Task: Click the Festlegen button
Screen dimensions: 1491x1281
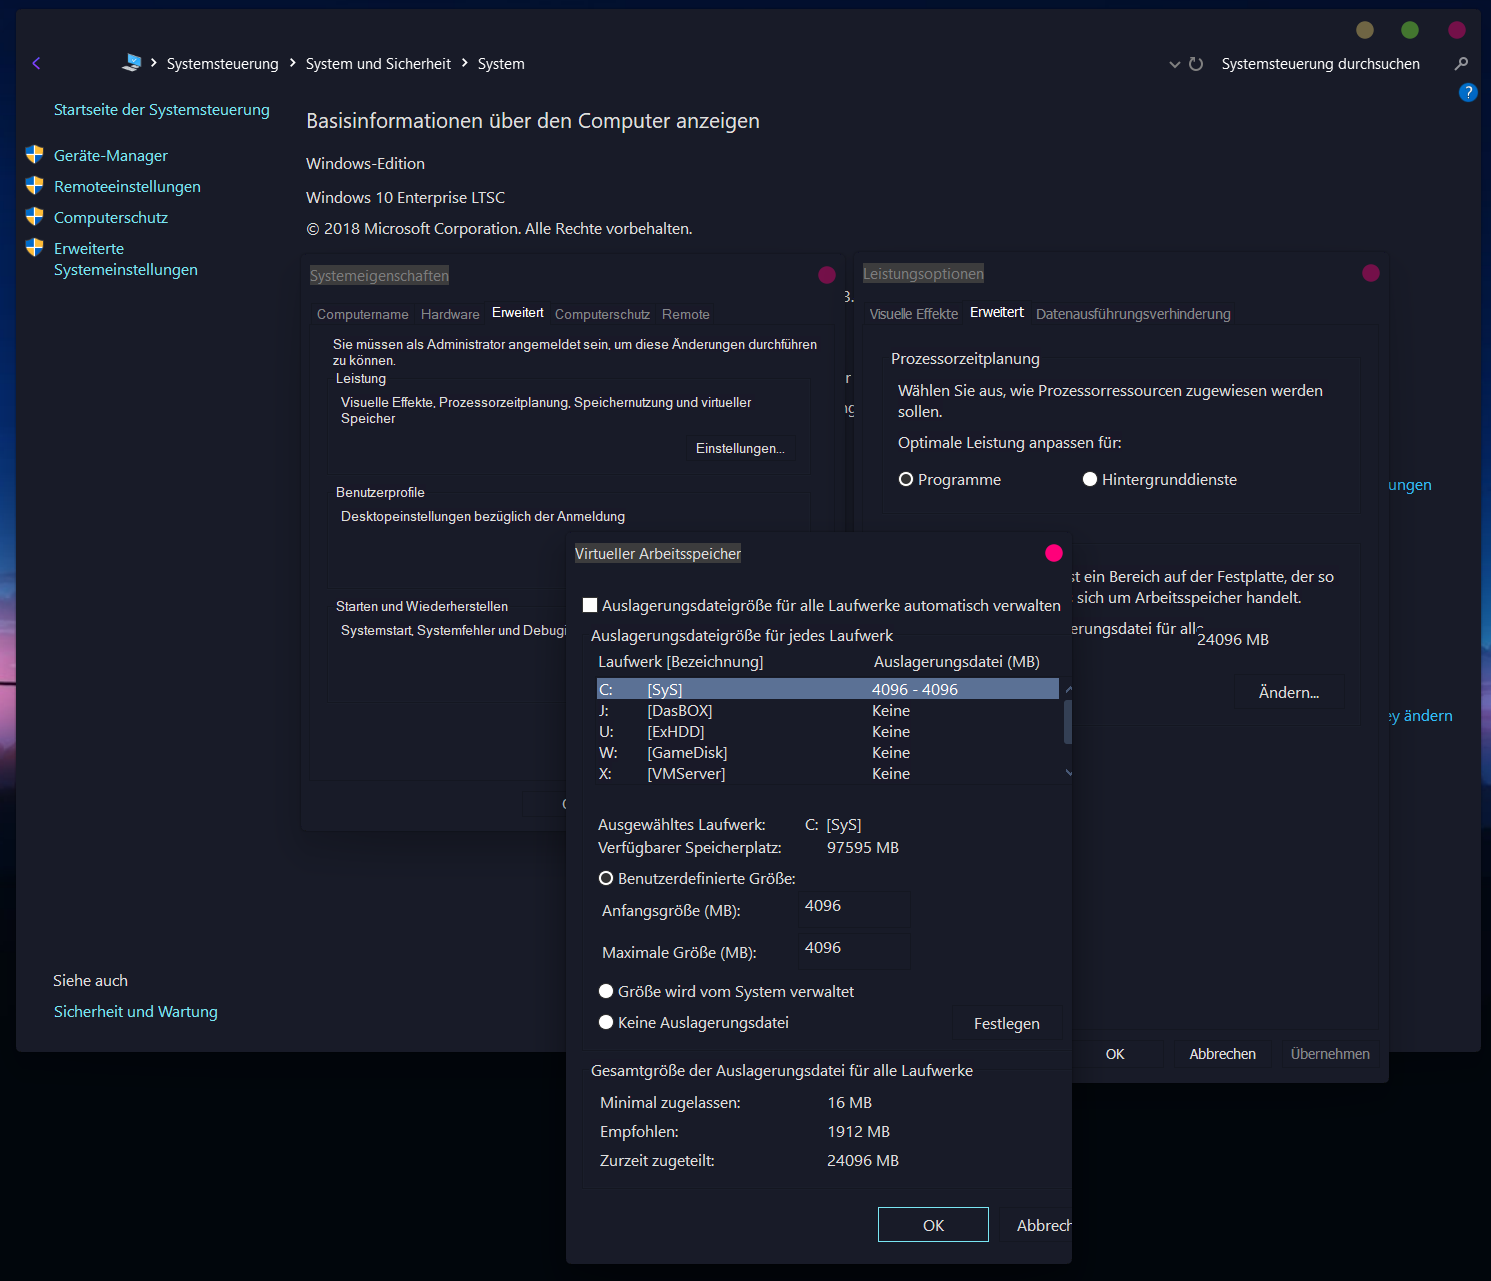Action: click(1007, 1023)
